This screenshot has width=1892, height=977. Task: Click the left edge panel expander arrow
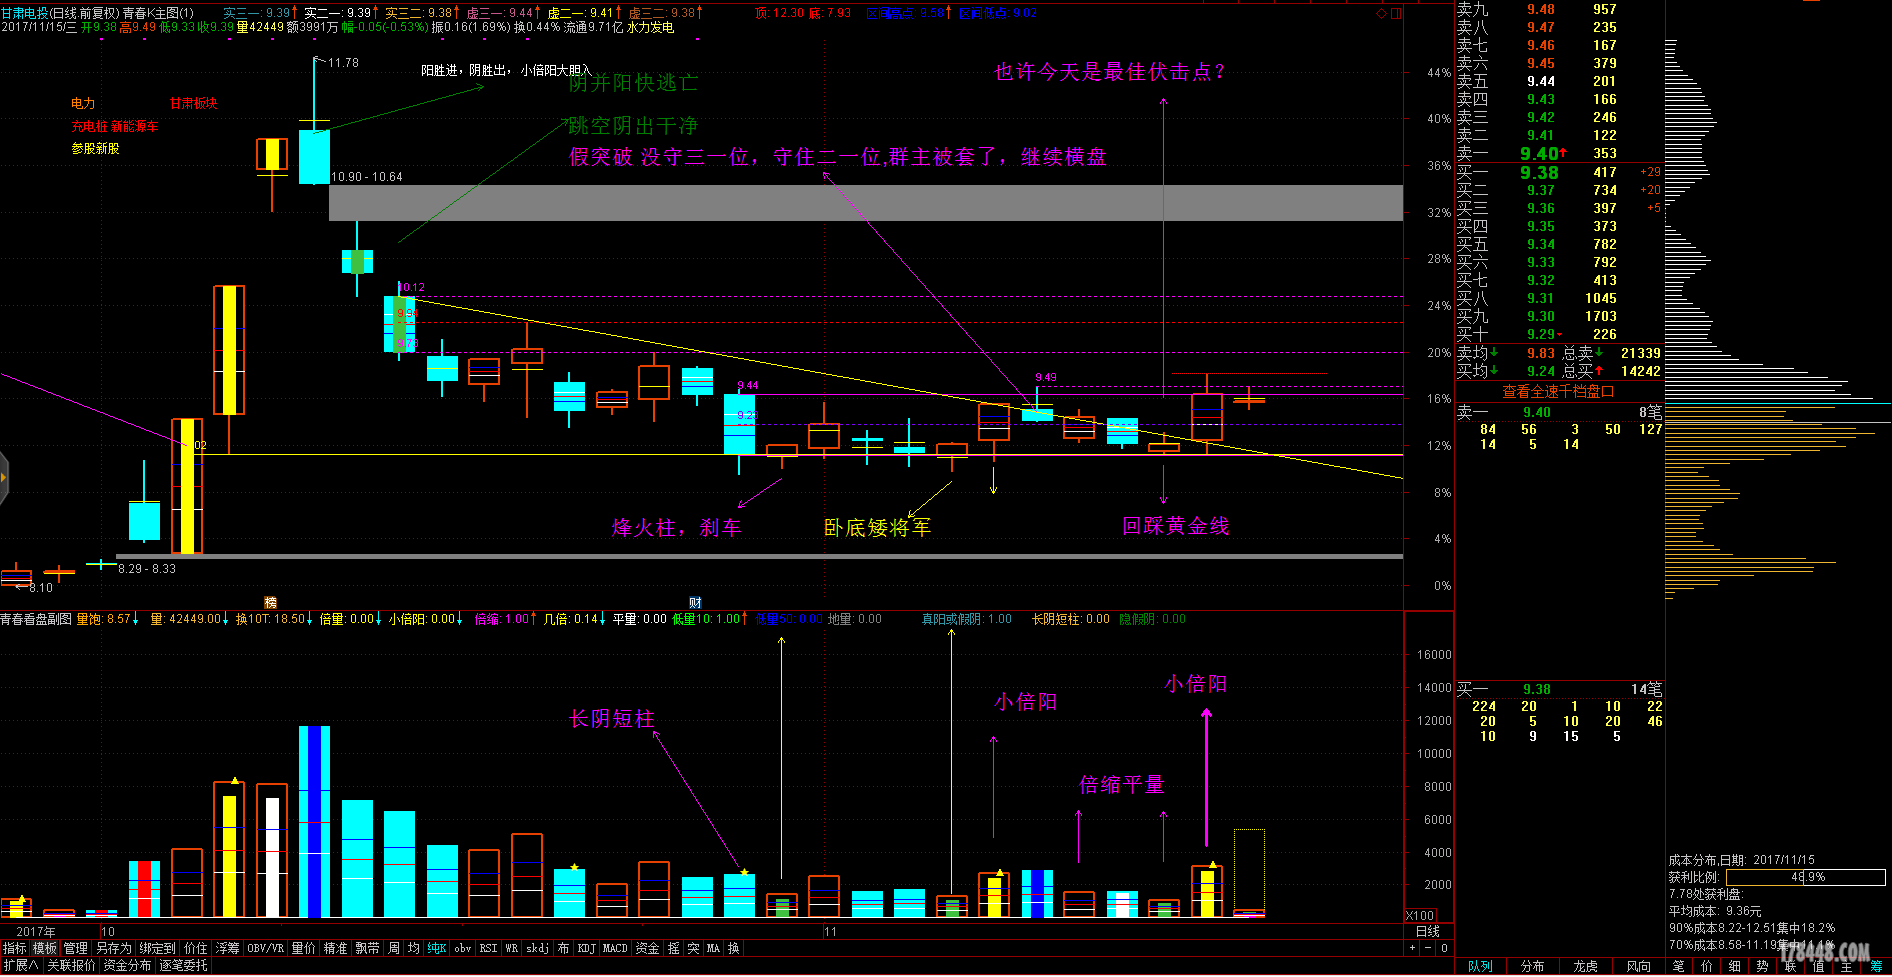pos(4,478)
